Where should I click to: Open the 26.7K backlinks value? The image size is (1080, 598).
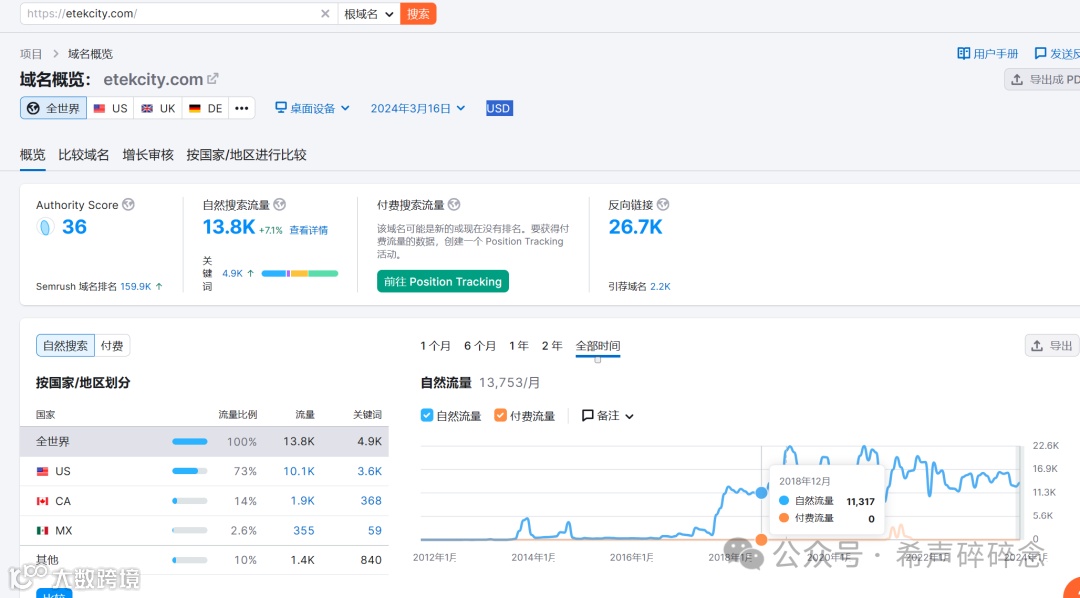tap(635, 227)
